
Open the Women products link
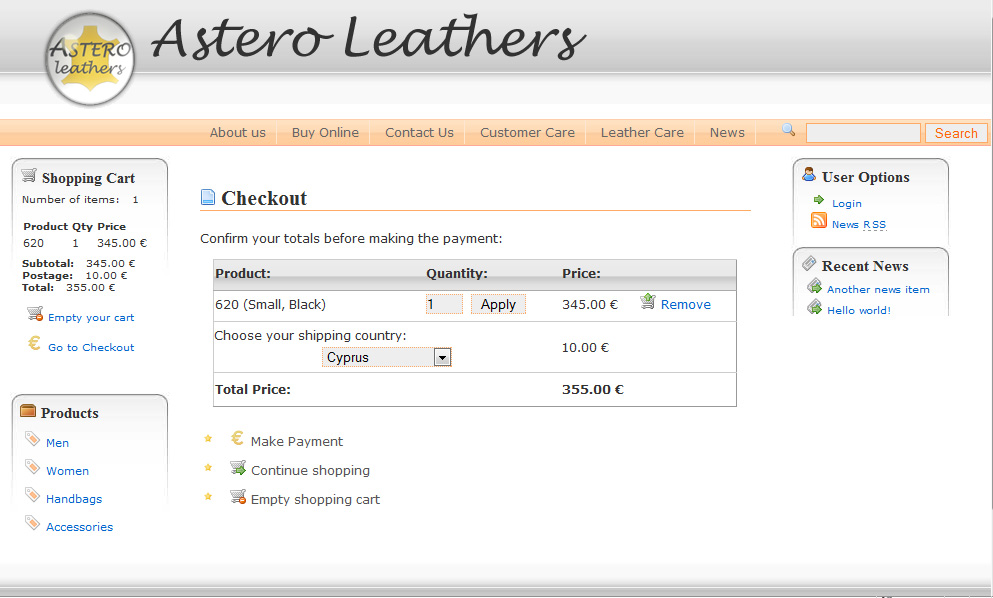(67, 471)
